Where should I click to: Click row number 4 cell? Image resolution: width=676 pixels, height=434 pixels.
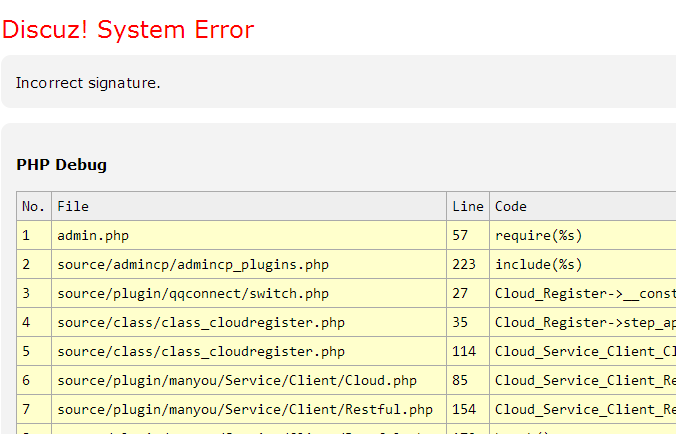click(x=34, y=322)
